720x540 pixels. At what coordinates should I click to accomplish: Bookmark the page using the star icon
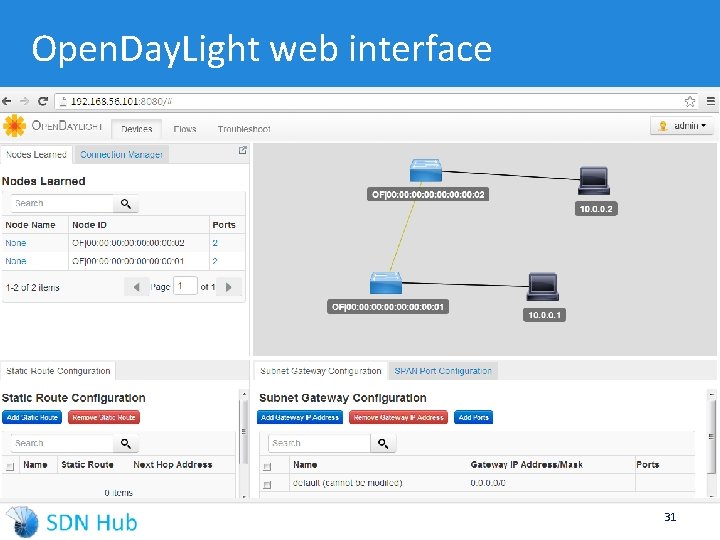[x=690, y=101]
